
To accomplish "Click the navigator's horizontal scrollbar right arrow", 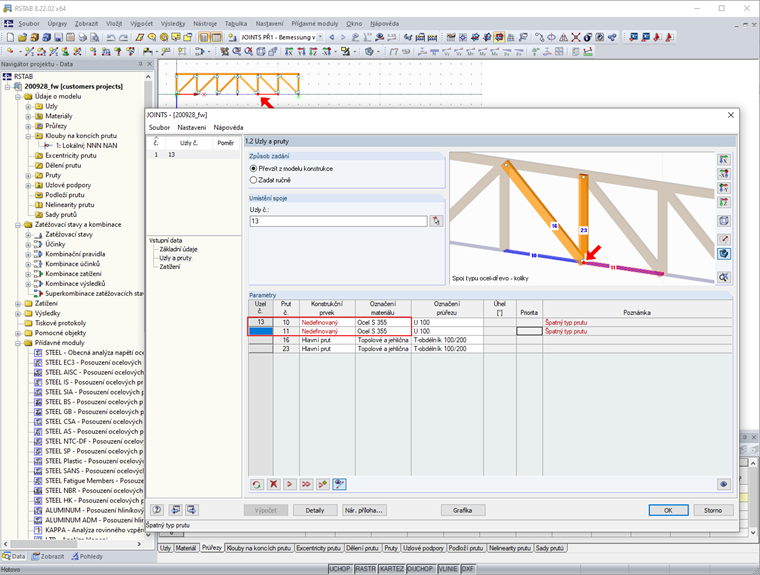I will [x=139, y=544].
